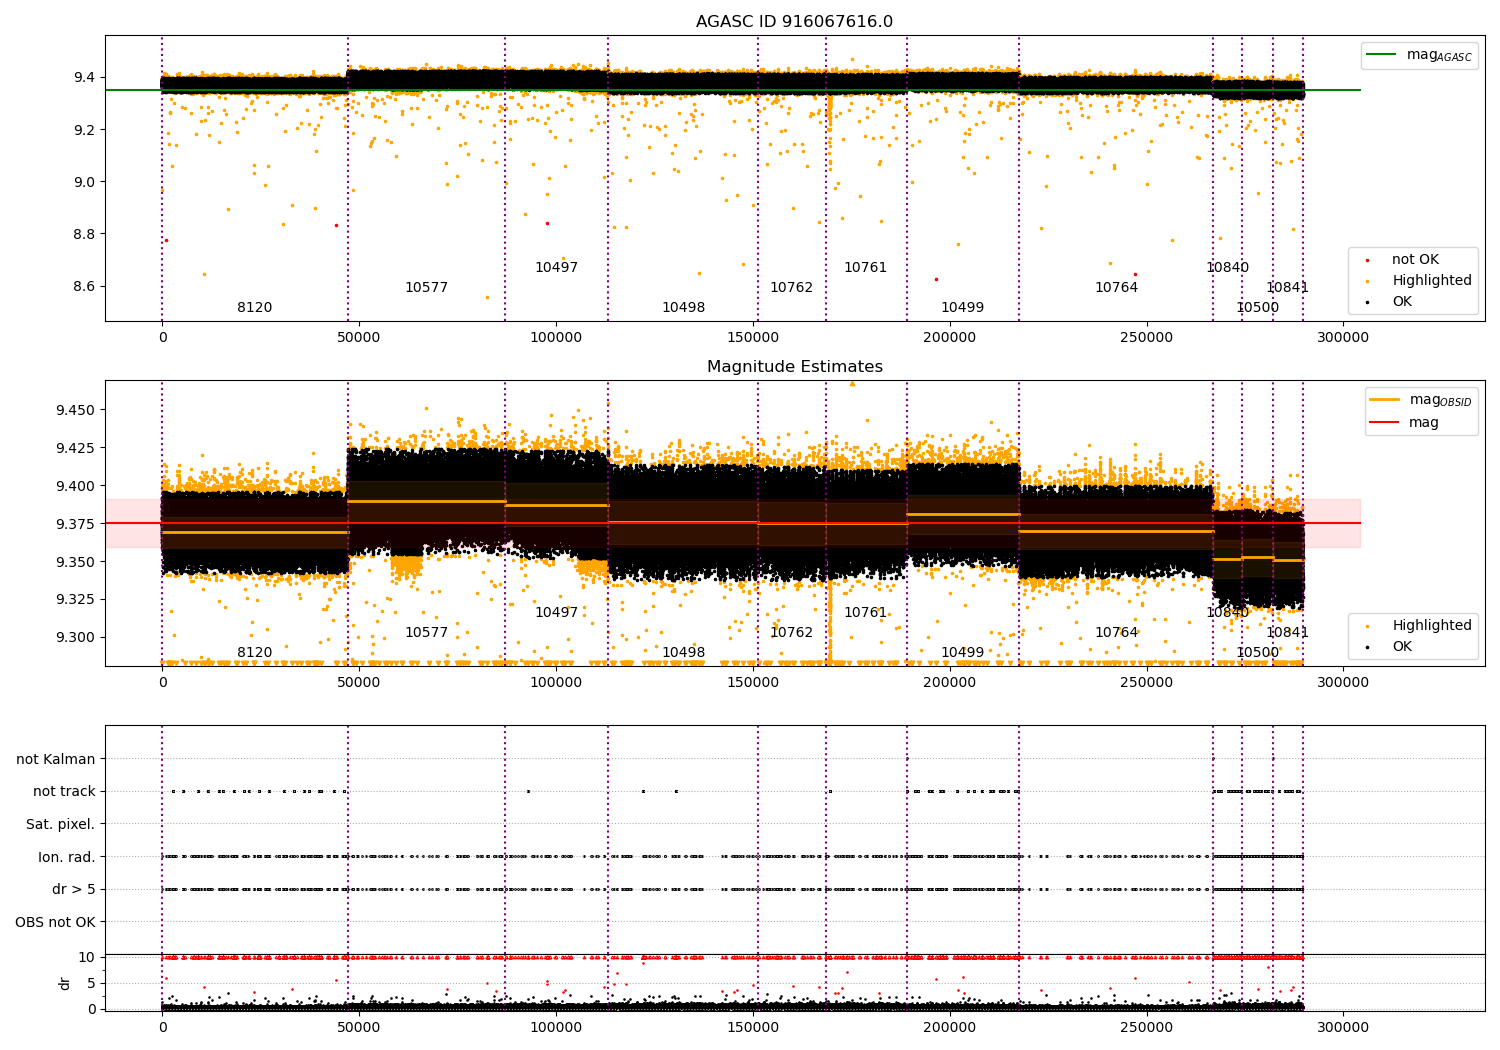Click the 'not OK' legend entry
Viewport: 1500px width, 1050px height.
pos(1415,260)
